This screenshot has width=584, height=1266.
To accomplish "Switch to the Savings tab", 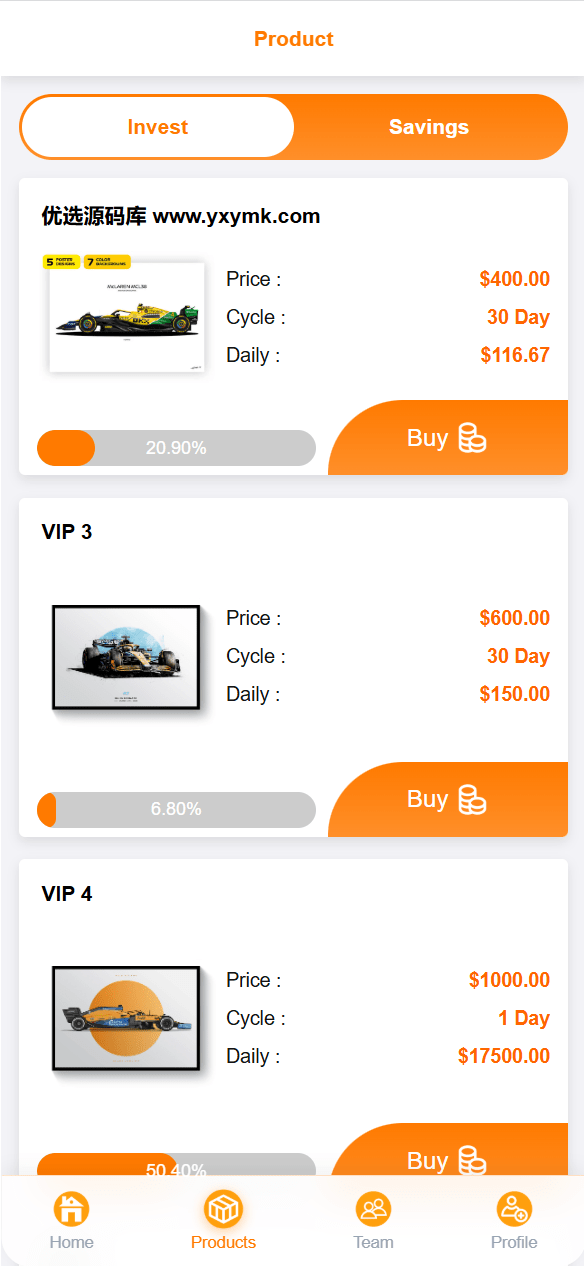I will click(429, 127).
